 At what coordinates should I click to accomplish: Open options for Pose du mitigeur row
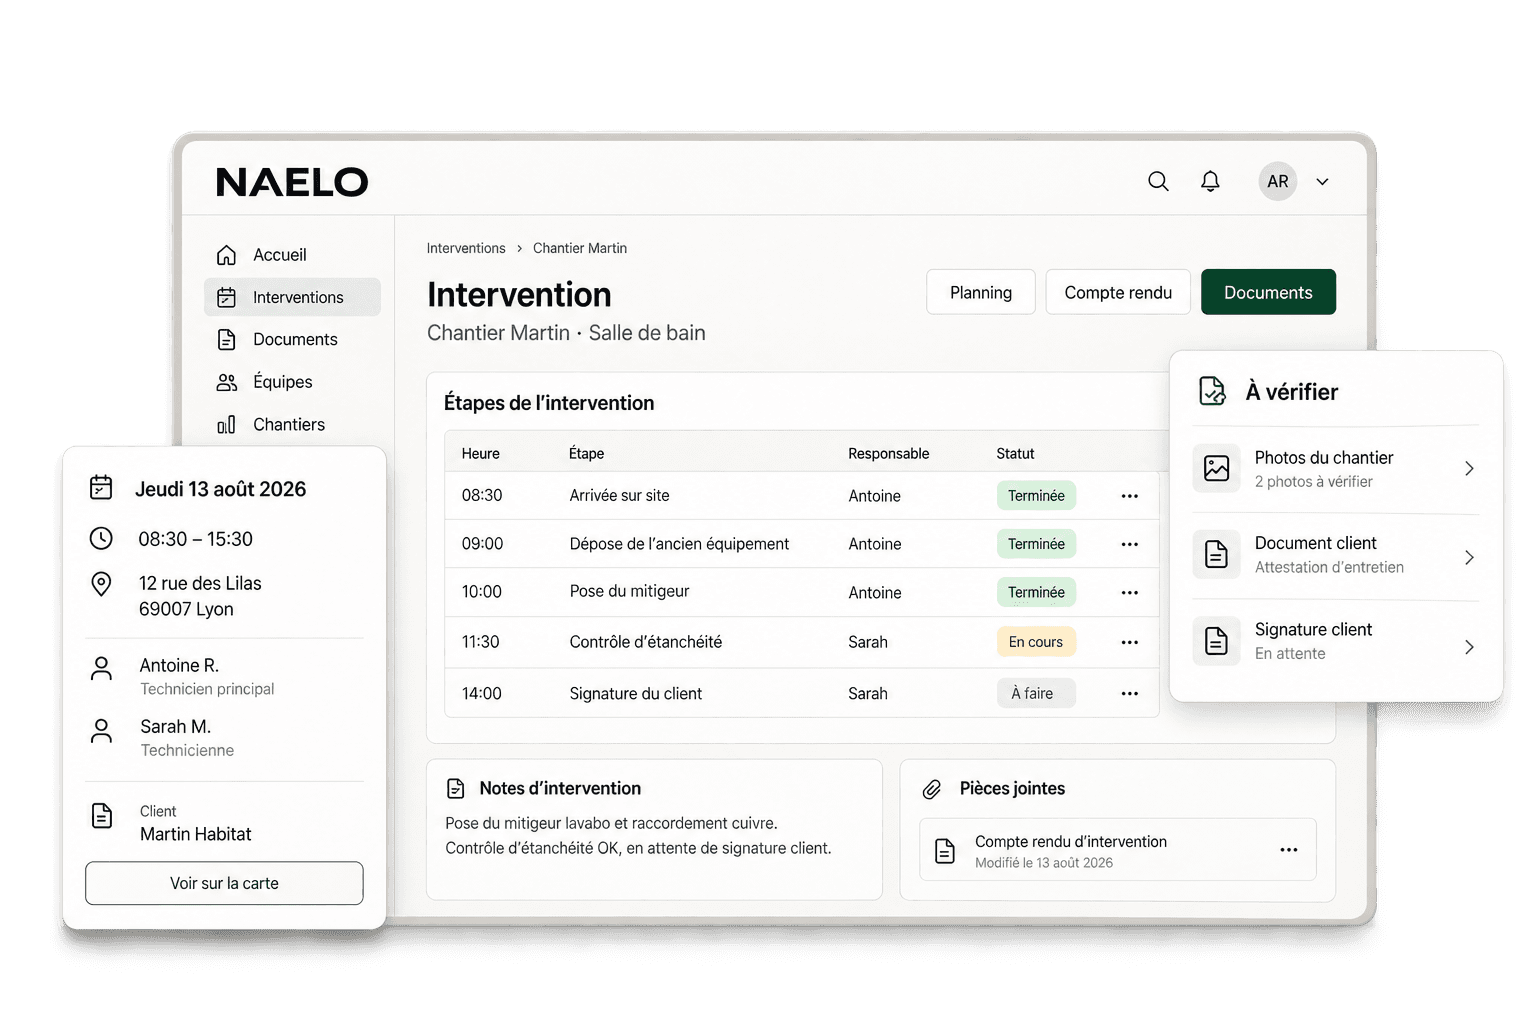pyautogui.click(x=1130, y=592)
